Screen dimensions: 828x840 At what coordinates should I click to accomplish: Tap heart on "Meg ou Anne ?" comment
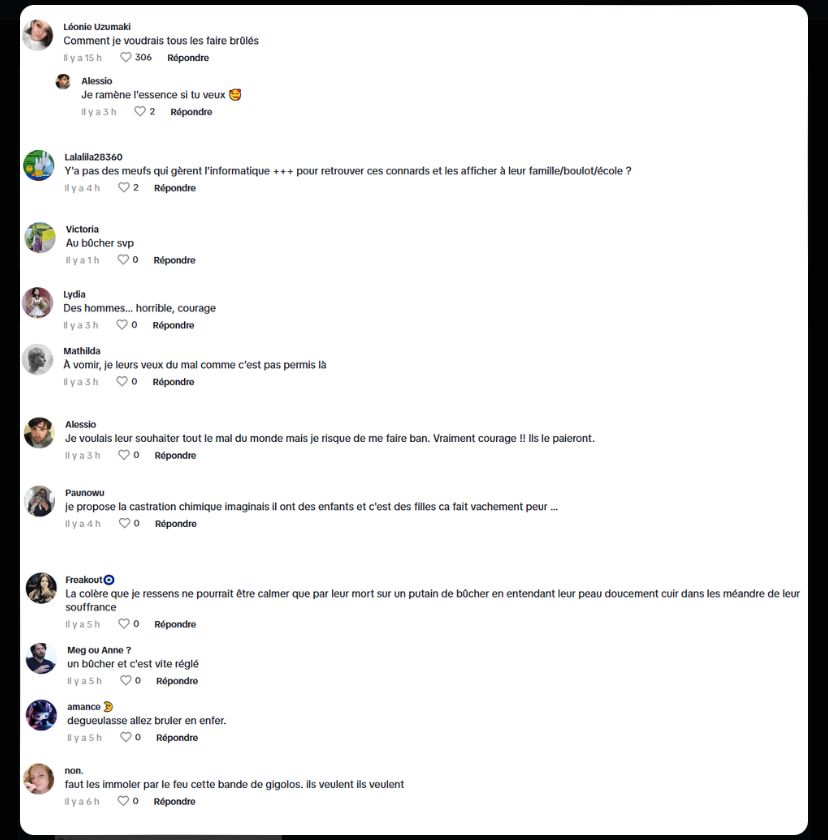(x=126, y=680)
